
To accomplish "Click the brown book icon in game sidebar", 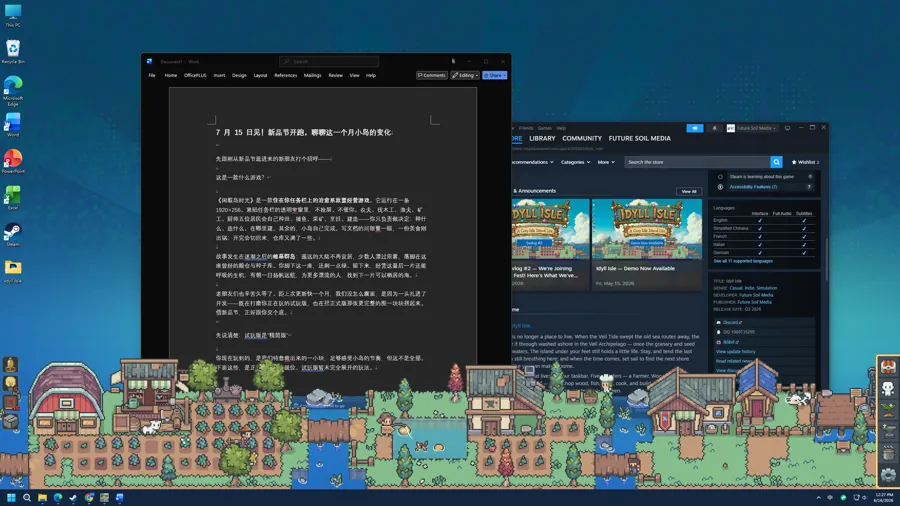I will click(10, 402).
